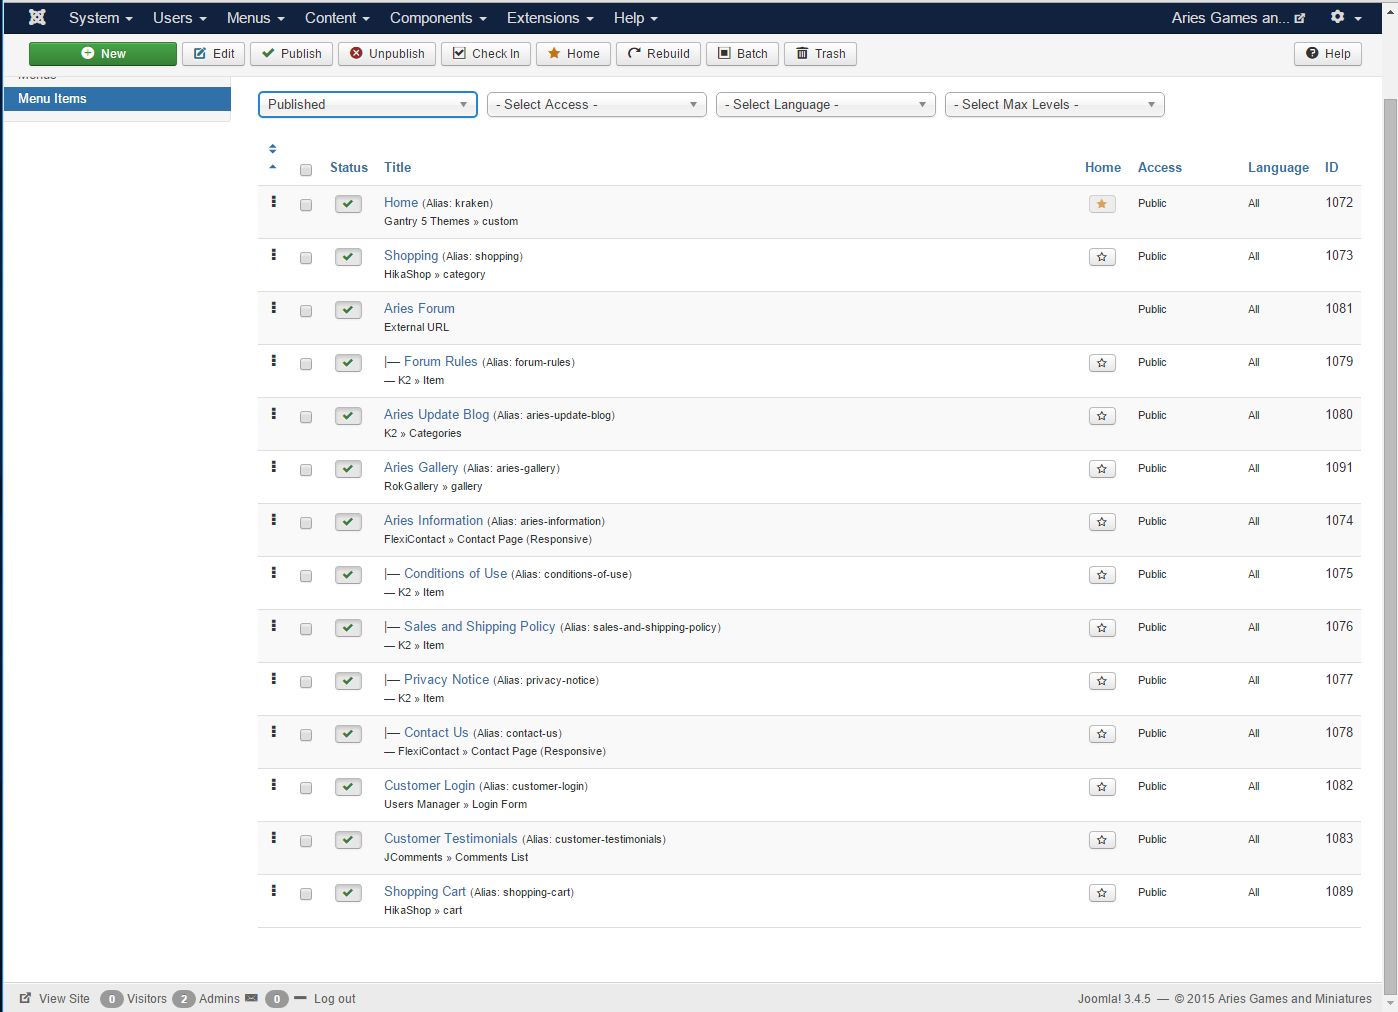Click home star for Customer Testimonials
Viewport: 1398px width, 1012px height.
tap(1102, 840)
